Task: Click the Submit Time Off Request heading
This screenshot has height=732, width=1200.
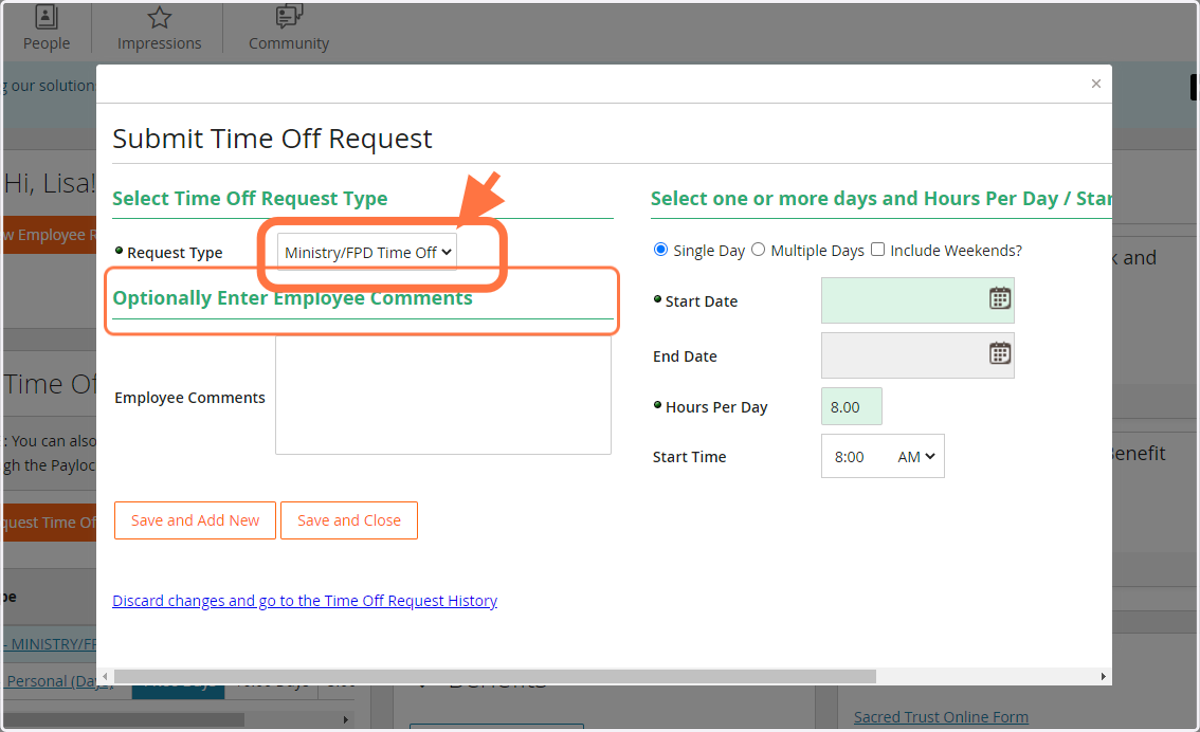Action: [x=272, y=138]
